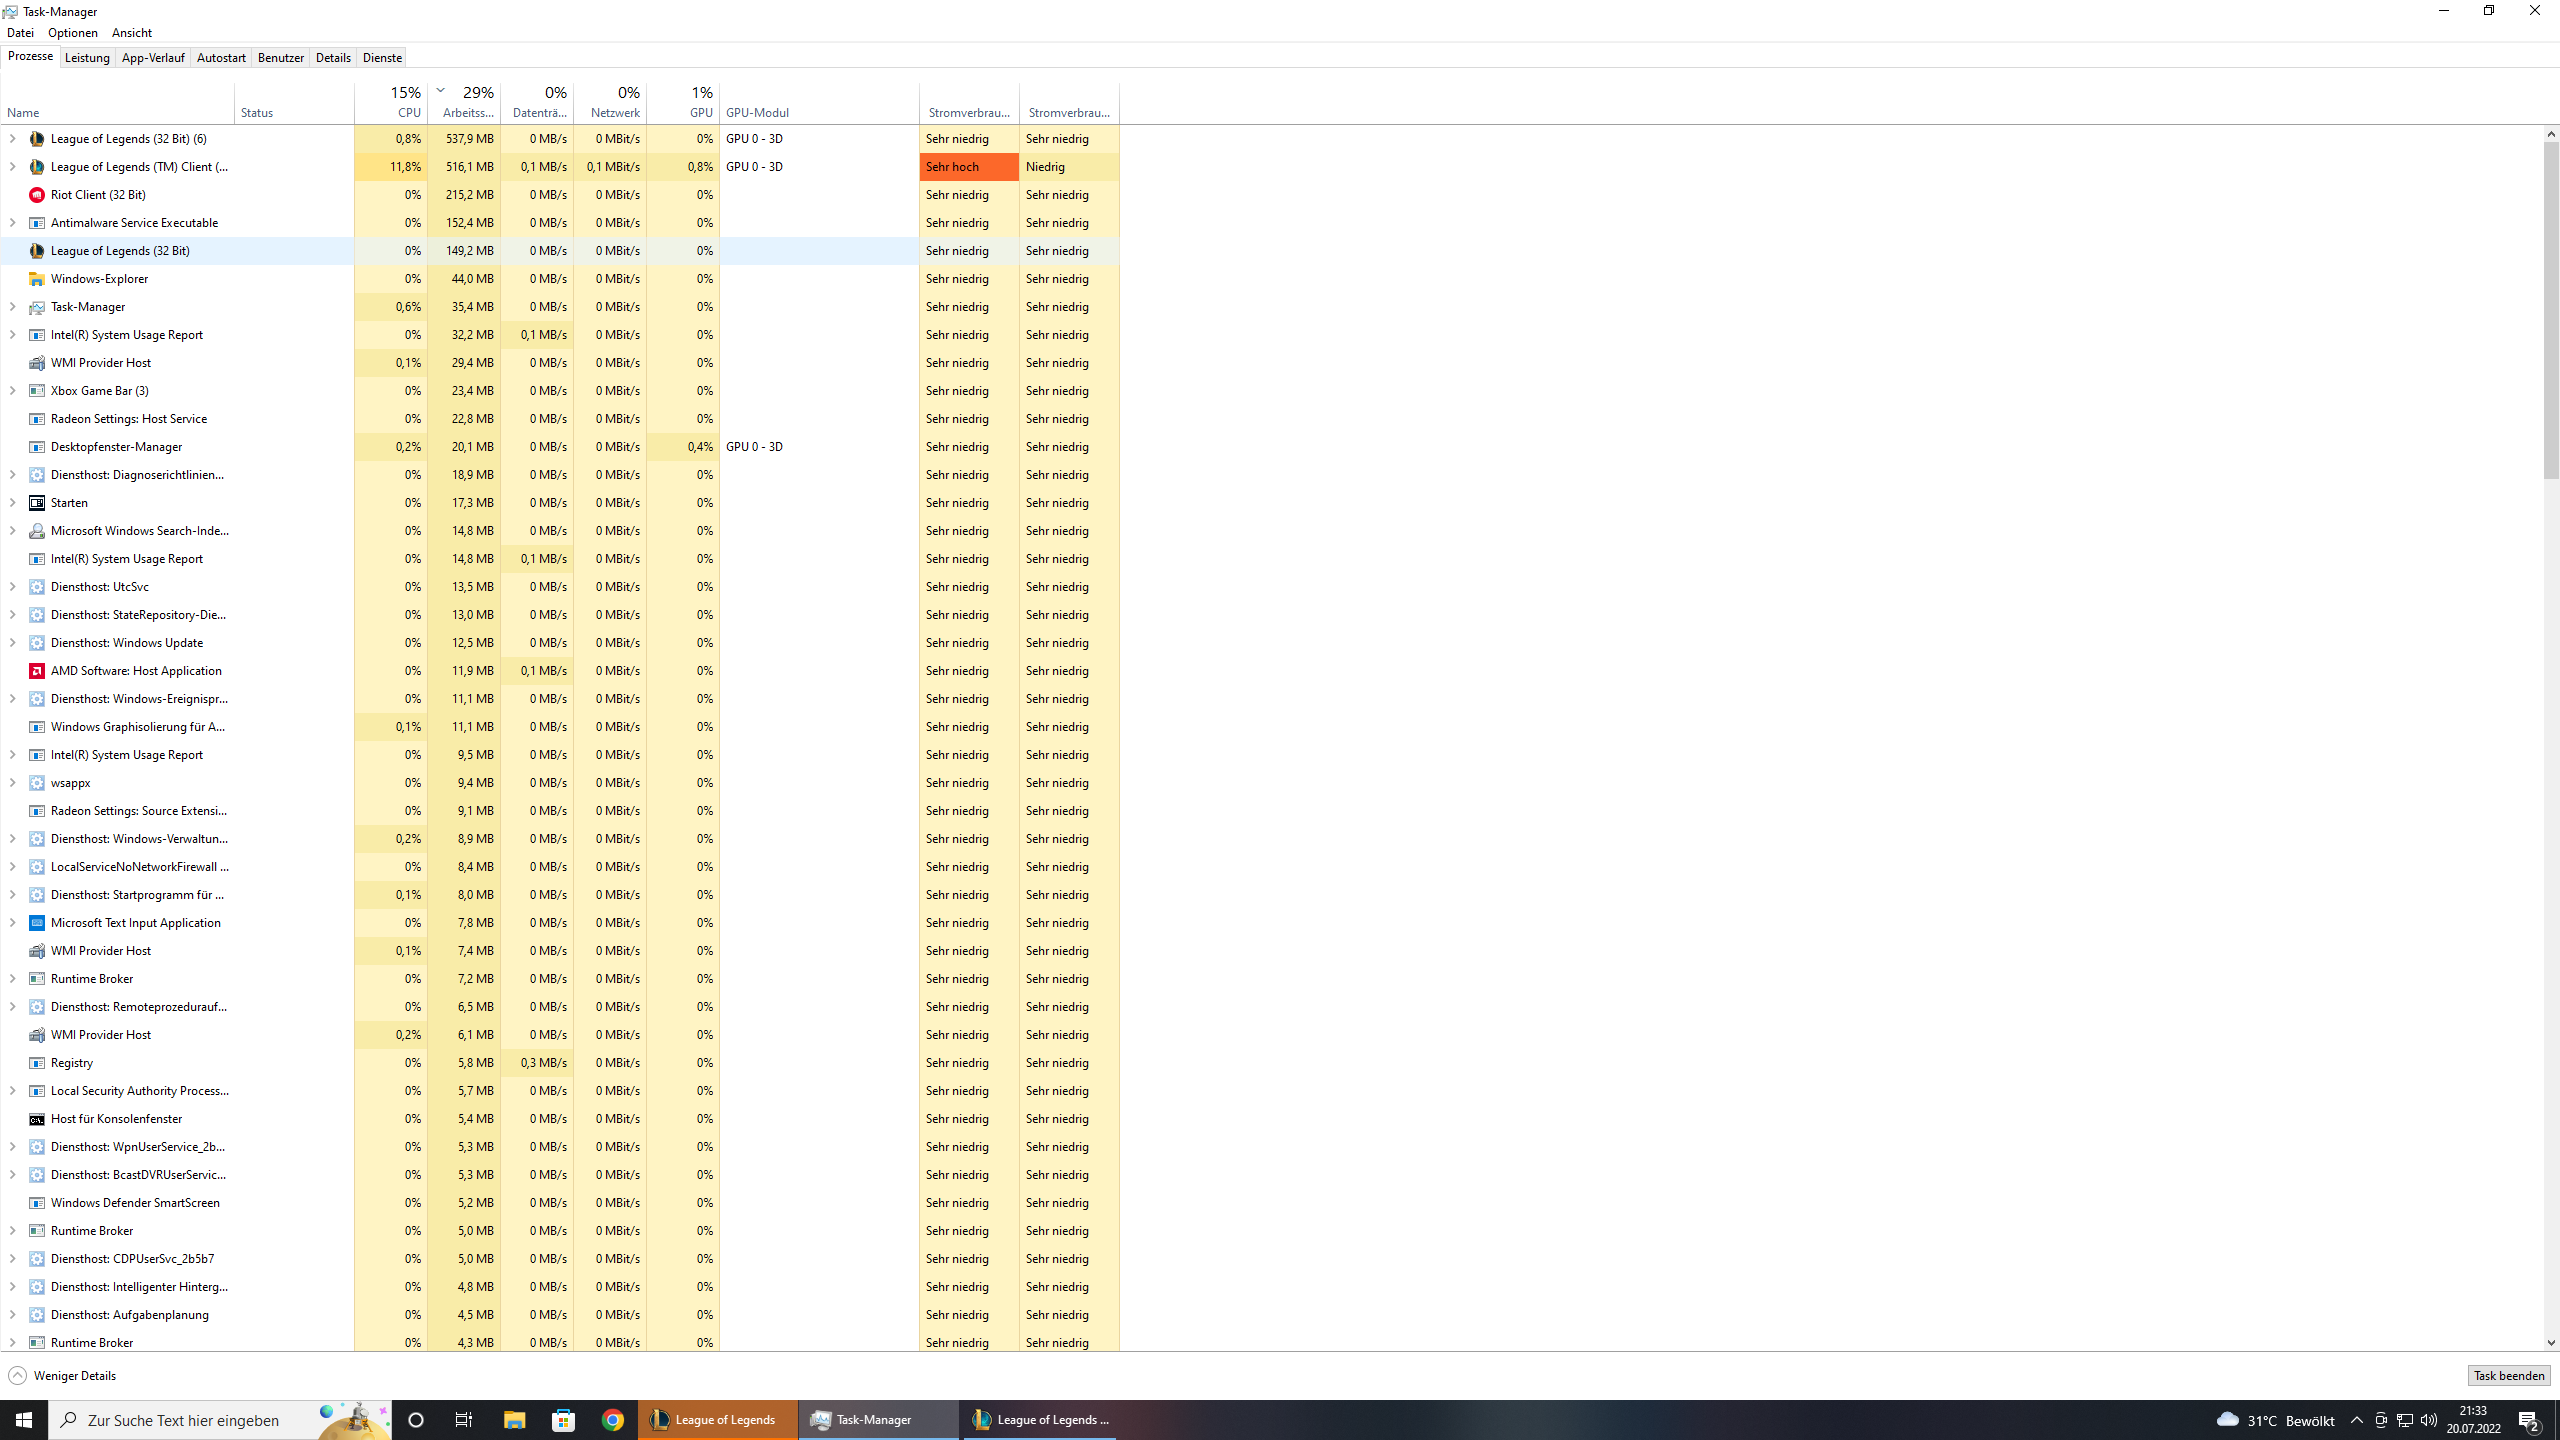Click the Task beenden button
2560x1440 pixels.
click(2508, 1375)
